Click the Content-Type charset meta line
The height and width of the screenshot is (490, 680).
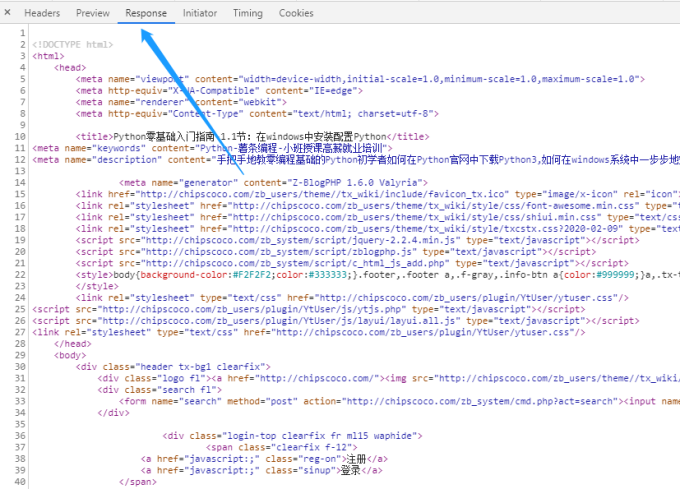pyautogui.click(x=257, y=114)
